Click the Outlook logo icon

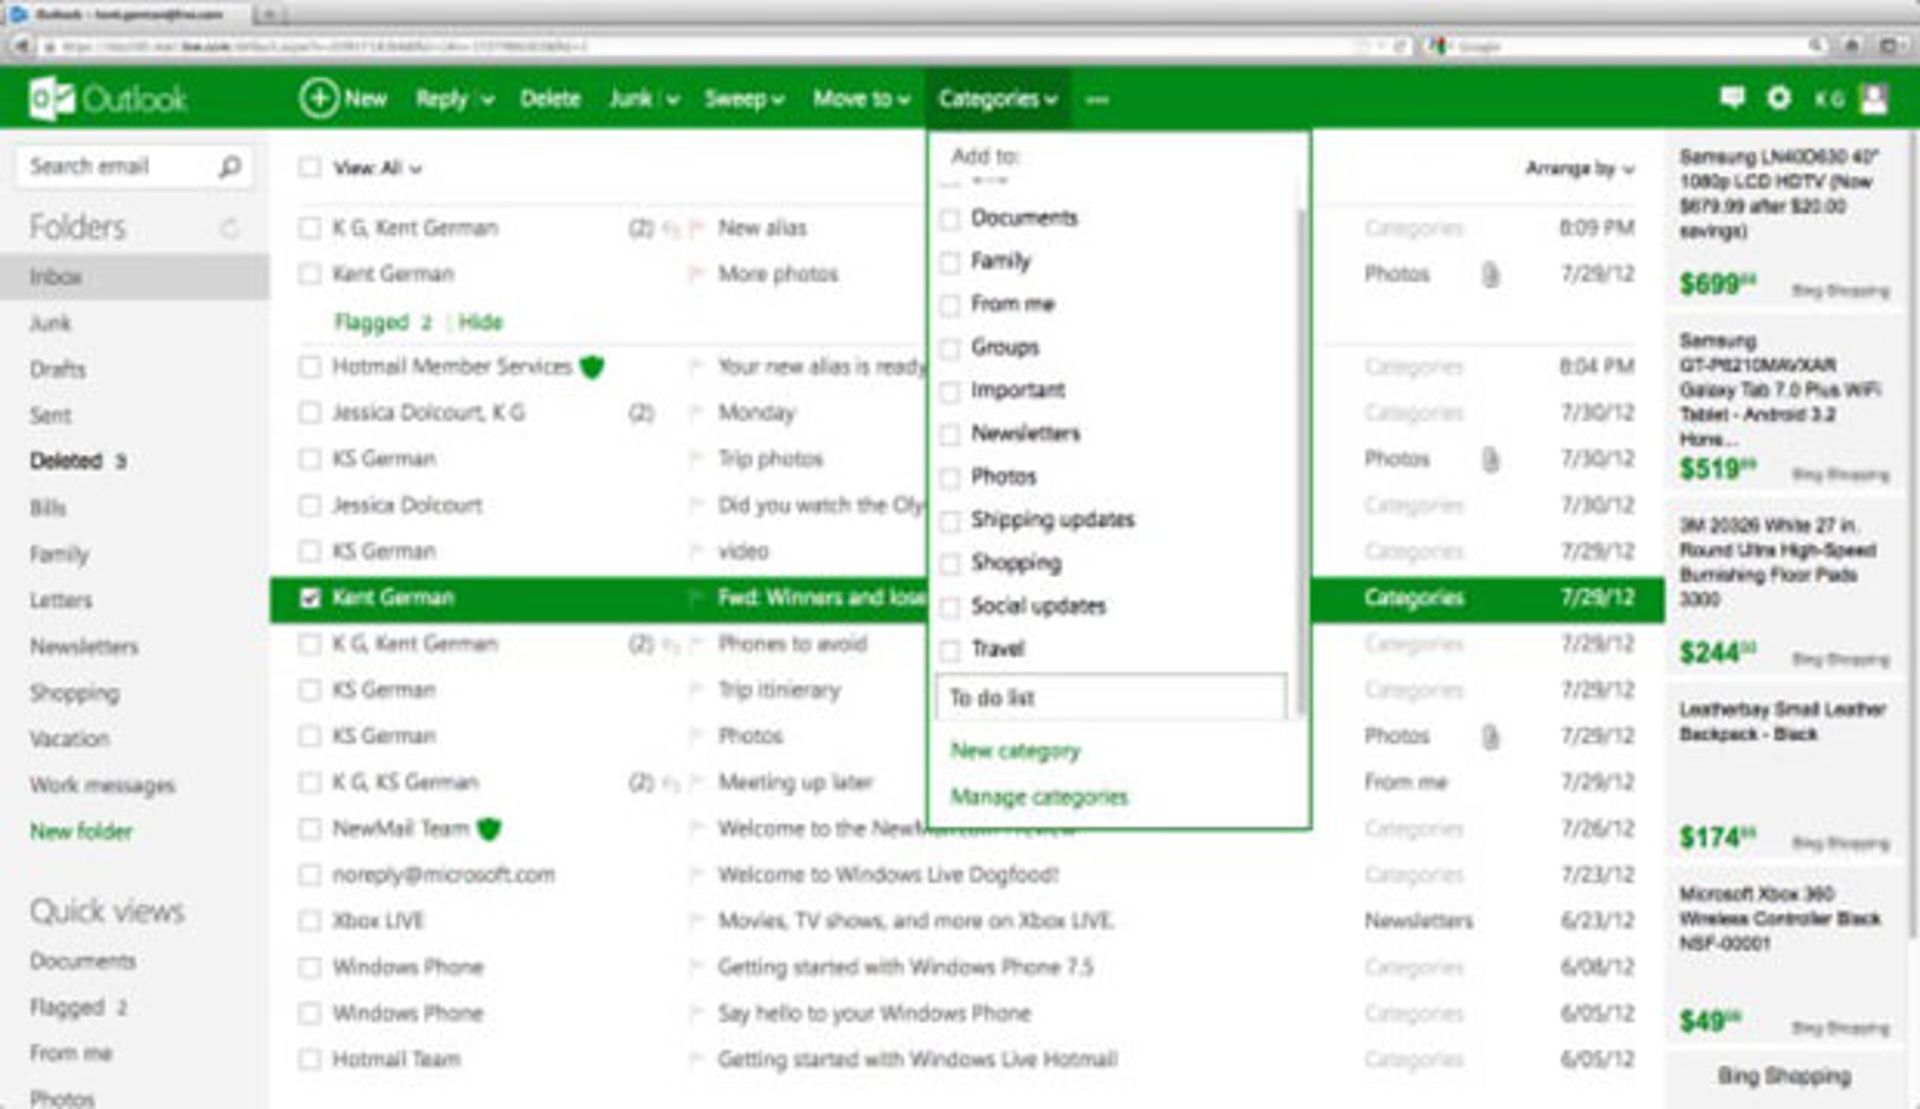51,98
